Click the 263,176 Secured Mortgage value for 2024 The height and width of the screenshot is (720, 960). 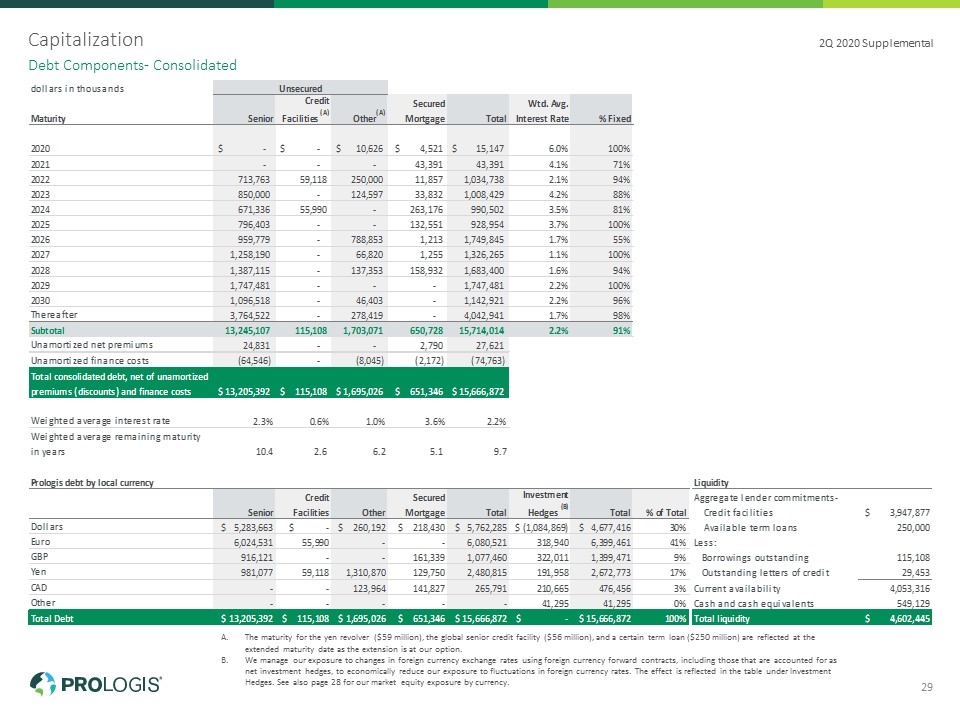point(426,209)
